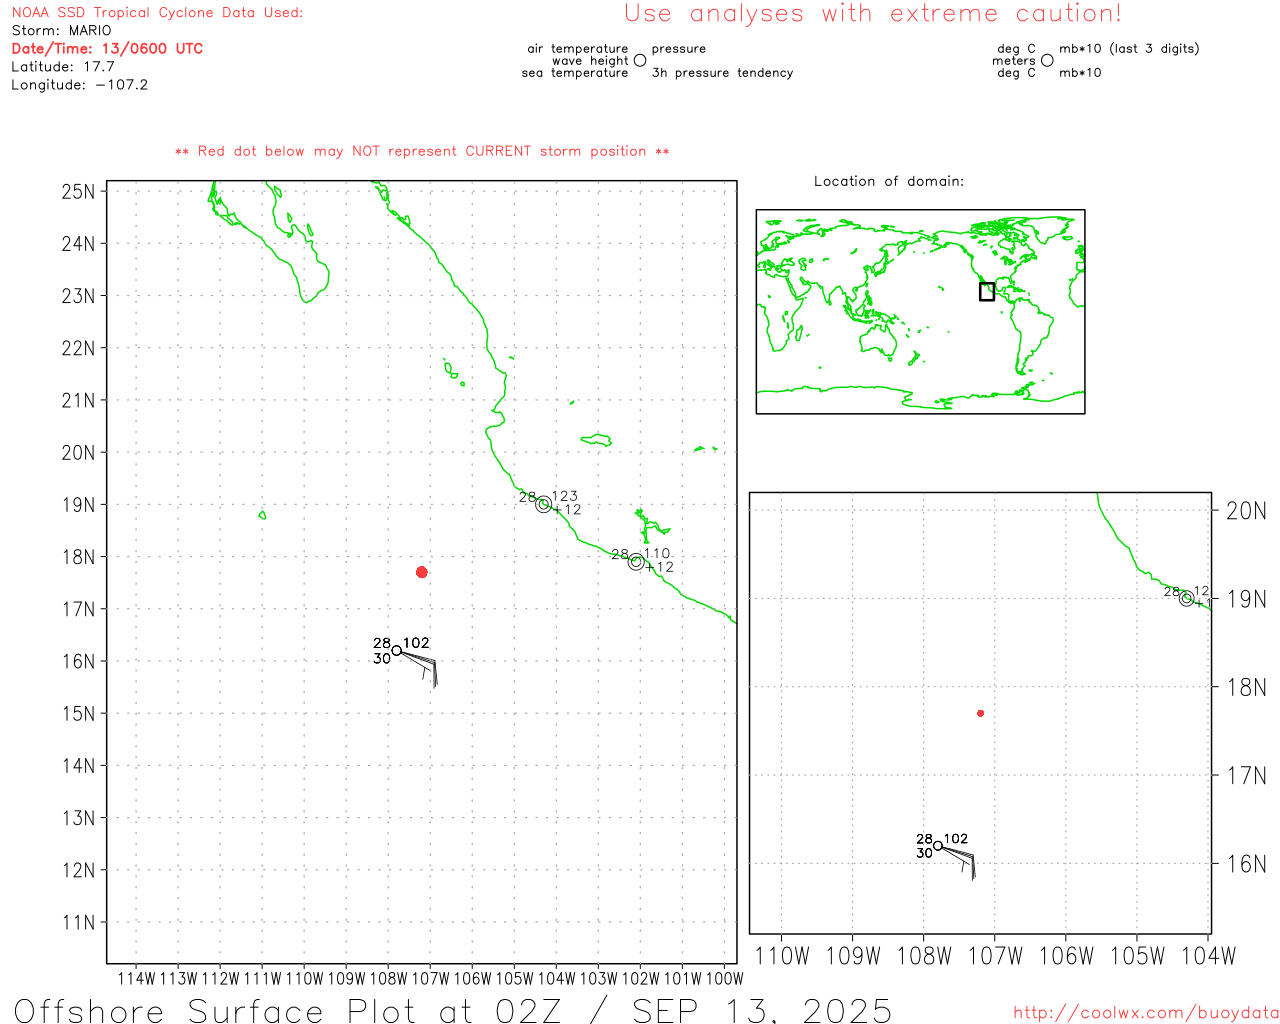Click the 100W longitude label on main map
1280x1024 pixels.
[x=724, y=978]
